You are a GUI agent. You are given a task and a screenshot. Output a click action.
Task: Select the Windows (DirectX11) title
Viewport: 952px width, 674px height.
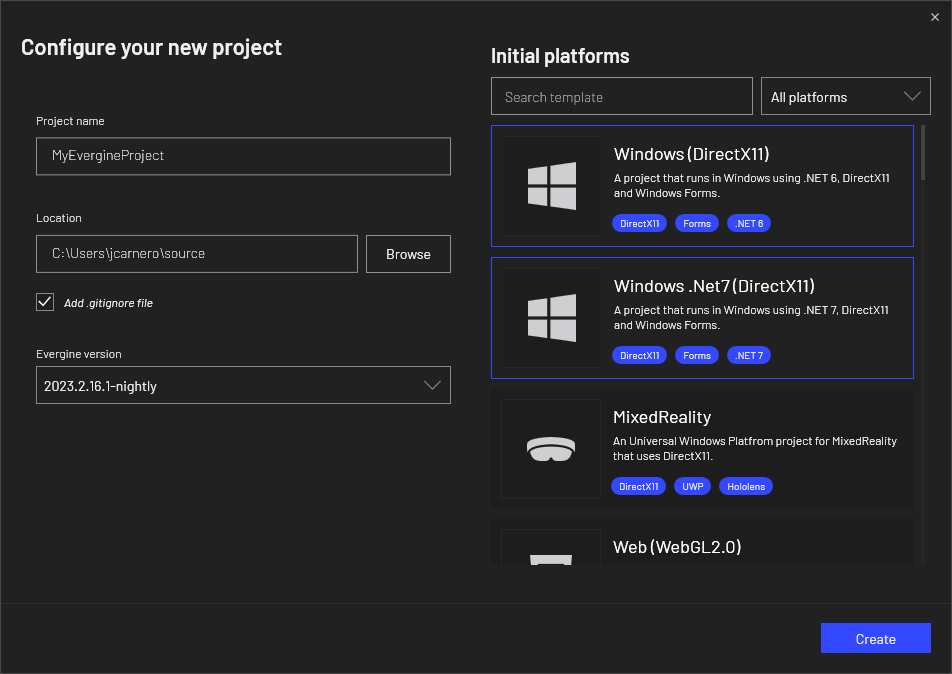(692, 154)
